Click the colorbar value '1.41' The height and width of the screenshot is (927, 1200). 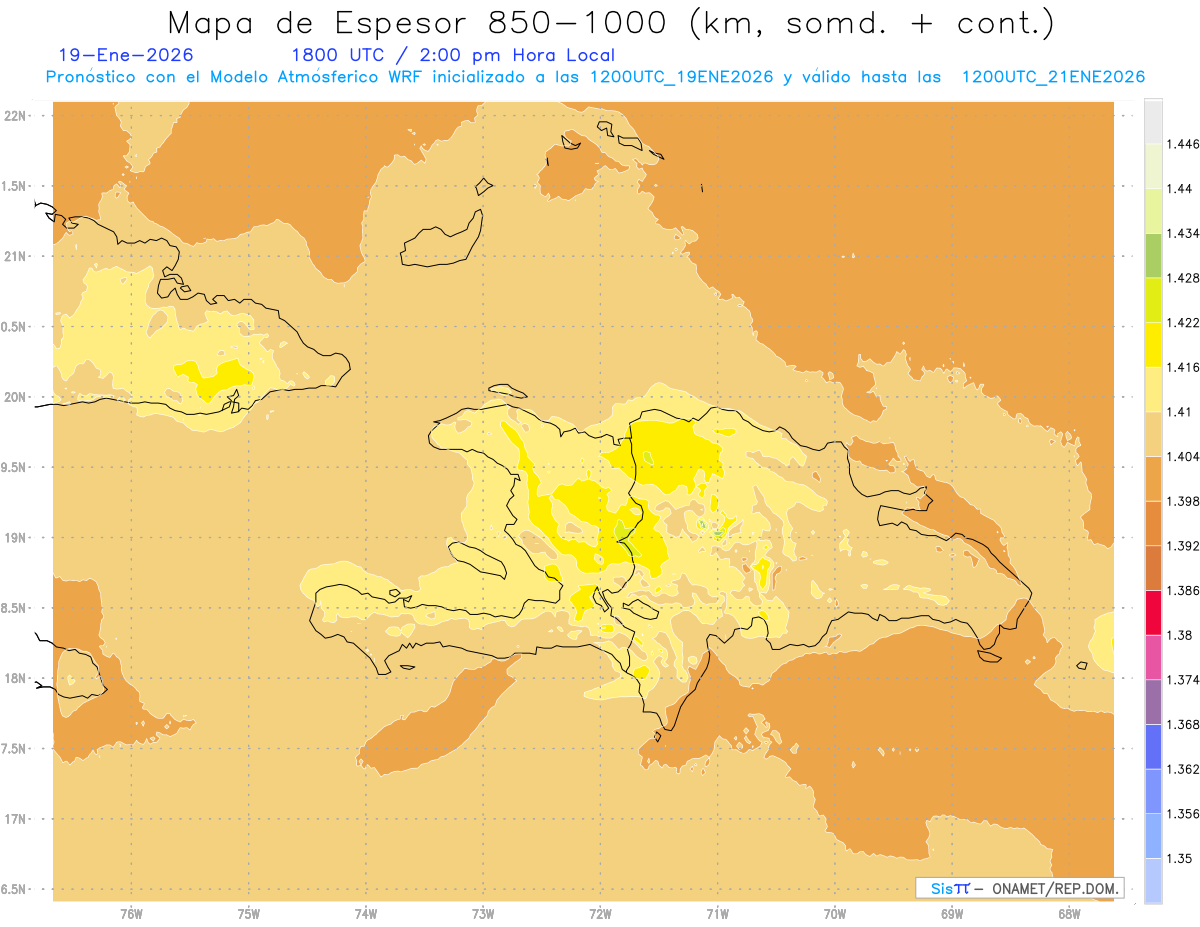[1178, 412]
